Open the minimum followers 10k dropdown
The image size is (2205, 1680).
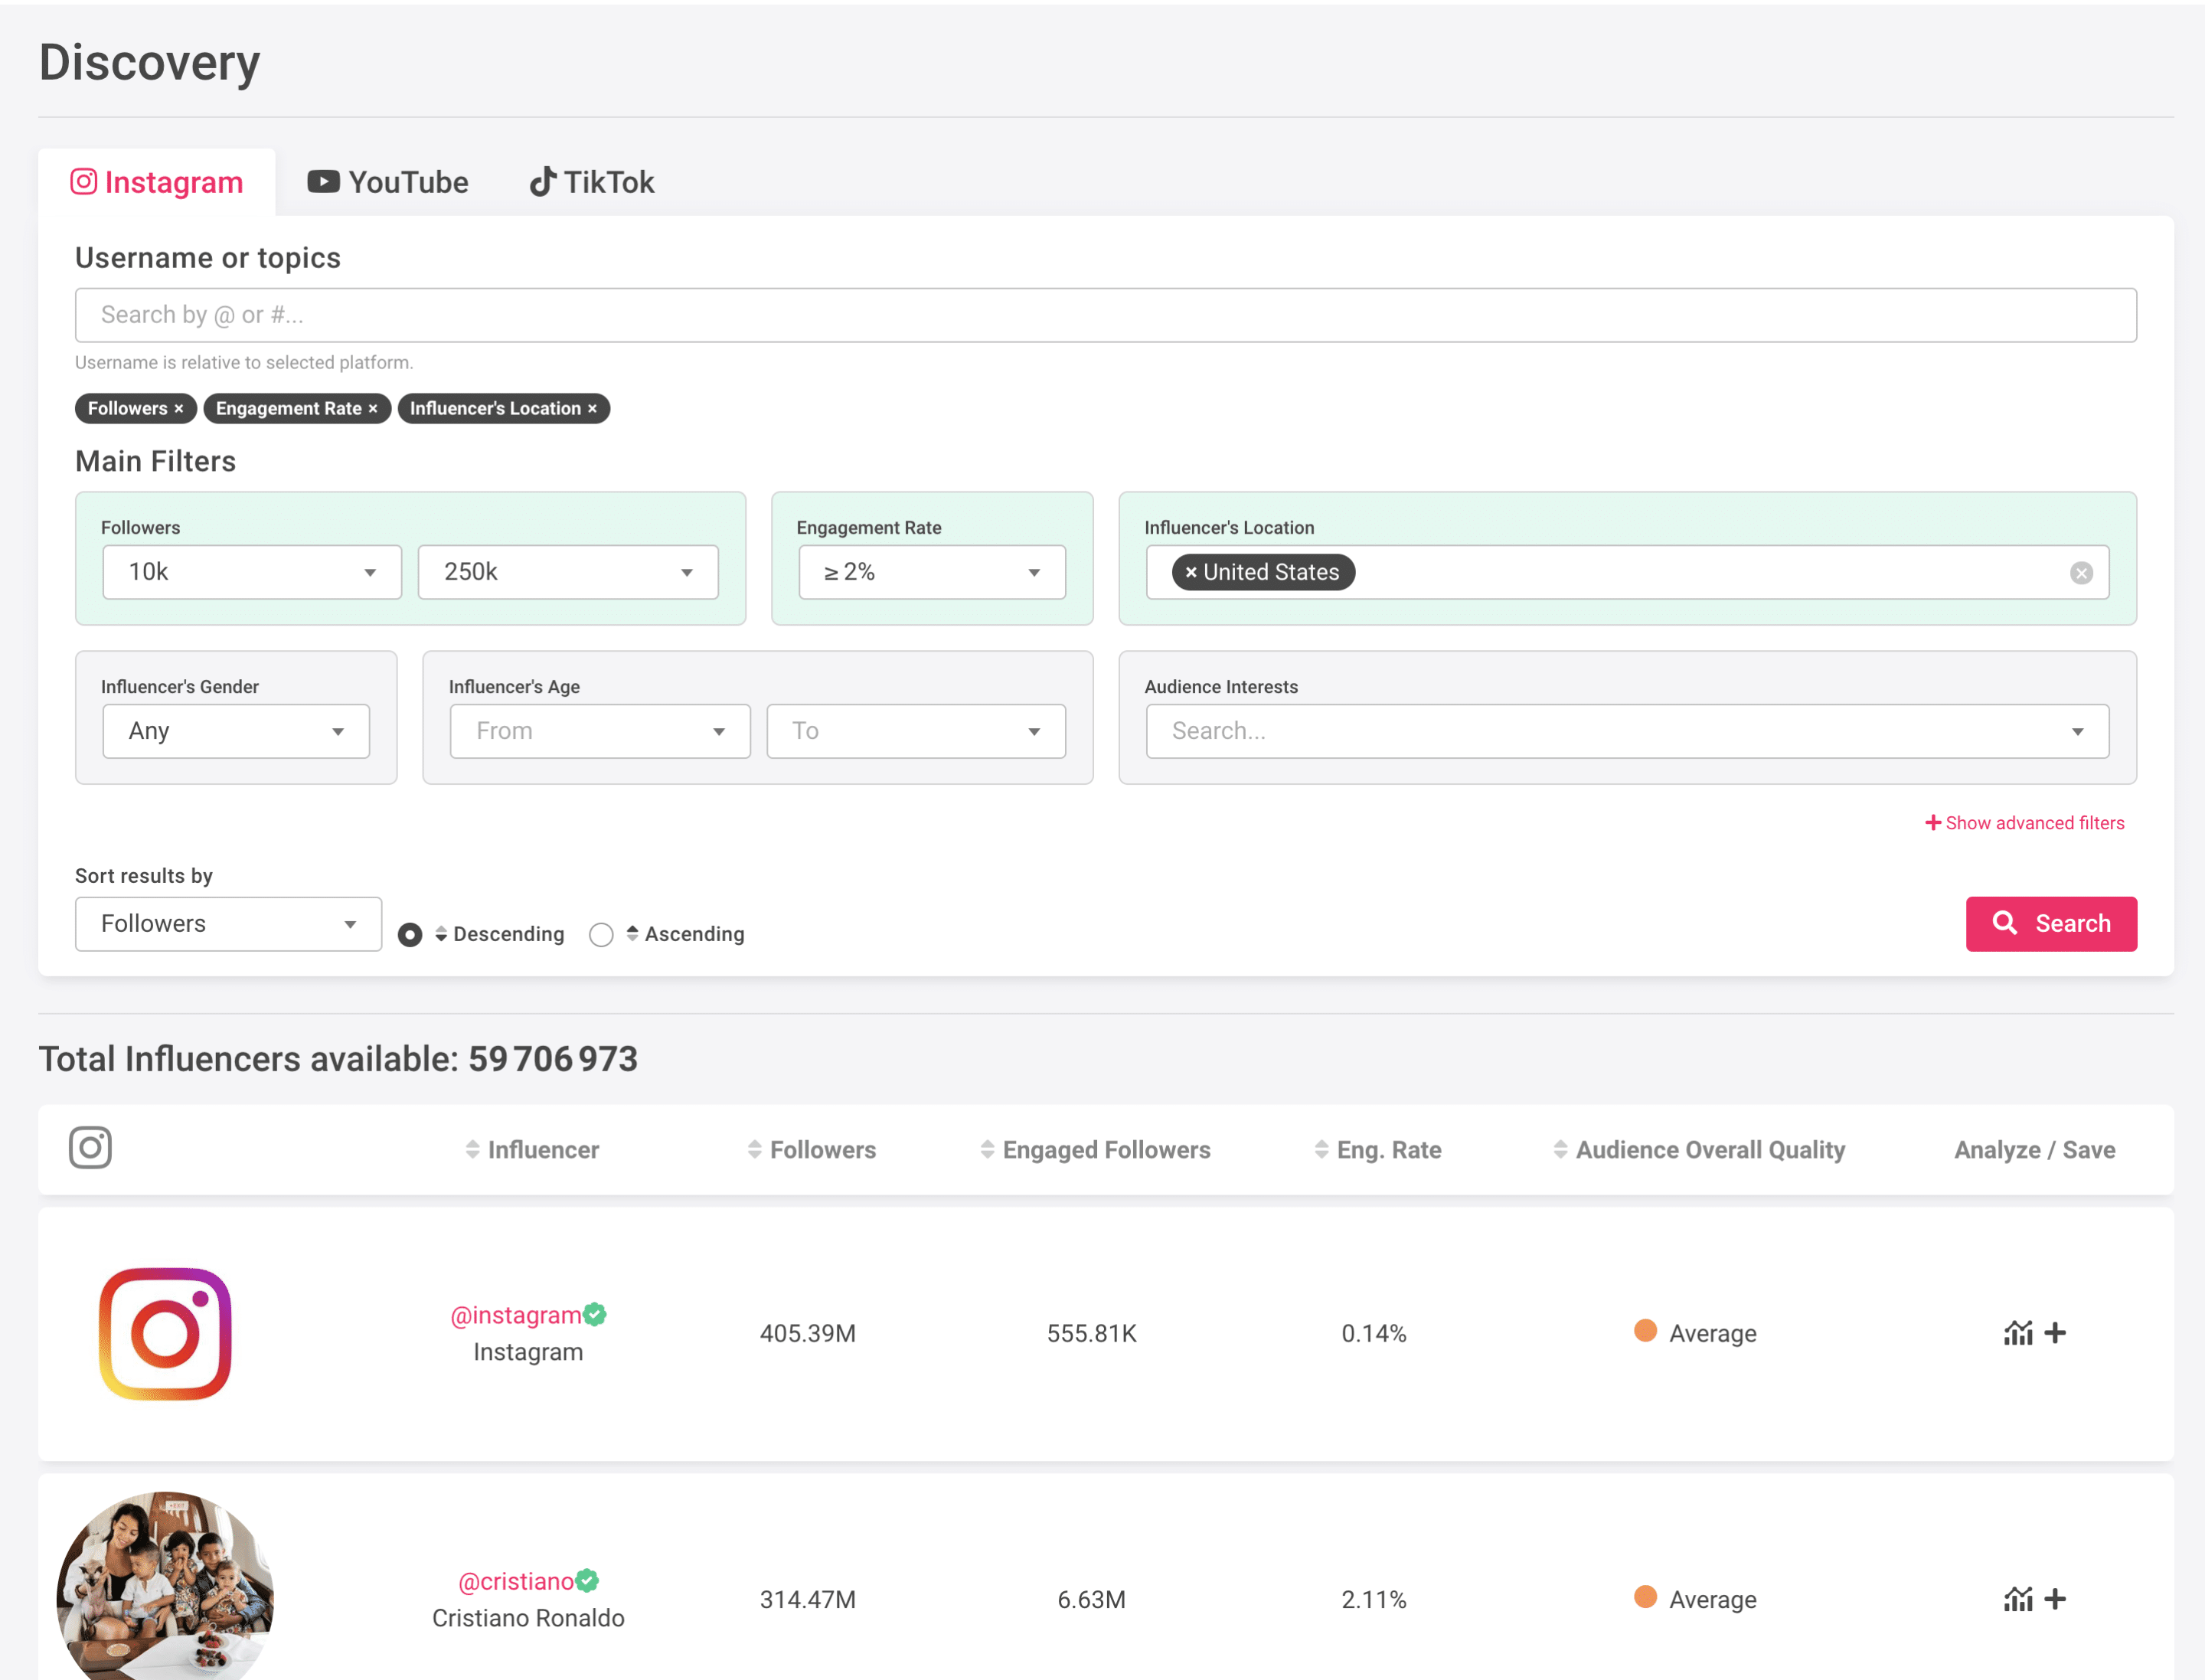point(252,572)
